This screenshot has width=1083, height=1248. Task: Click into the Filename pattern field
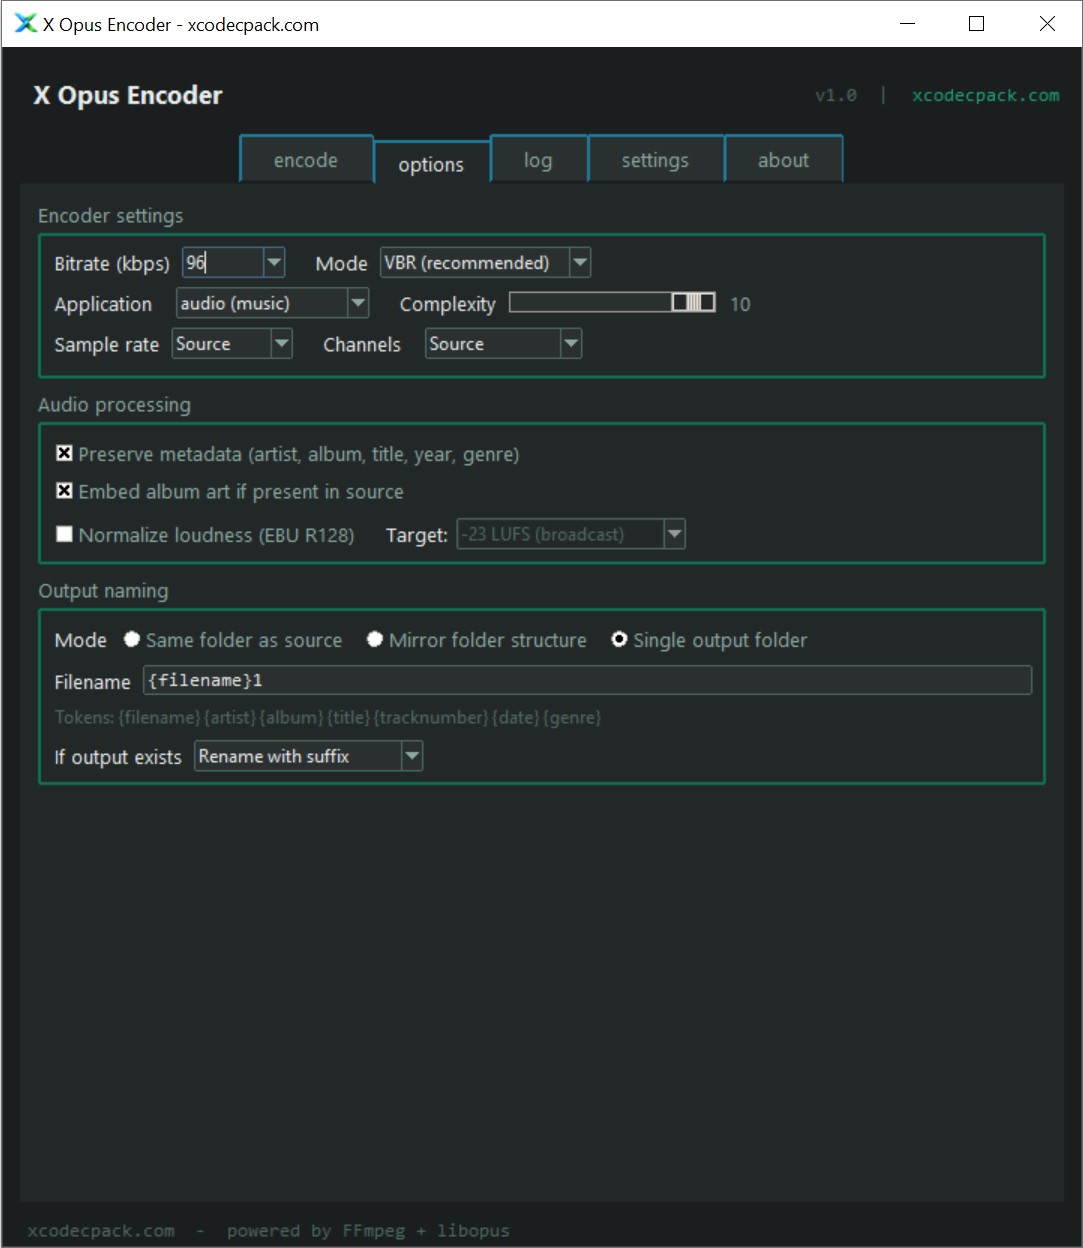[x=586, y=681]
